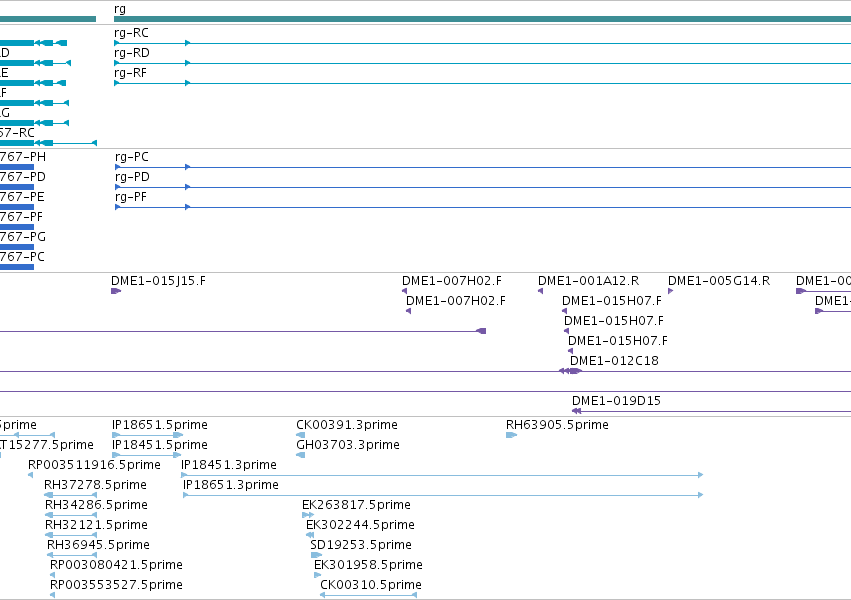Screen dimensions: 851x600
Task: Open the DME1-005G14.R feature label
Action: point(719,281)
